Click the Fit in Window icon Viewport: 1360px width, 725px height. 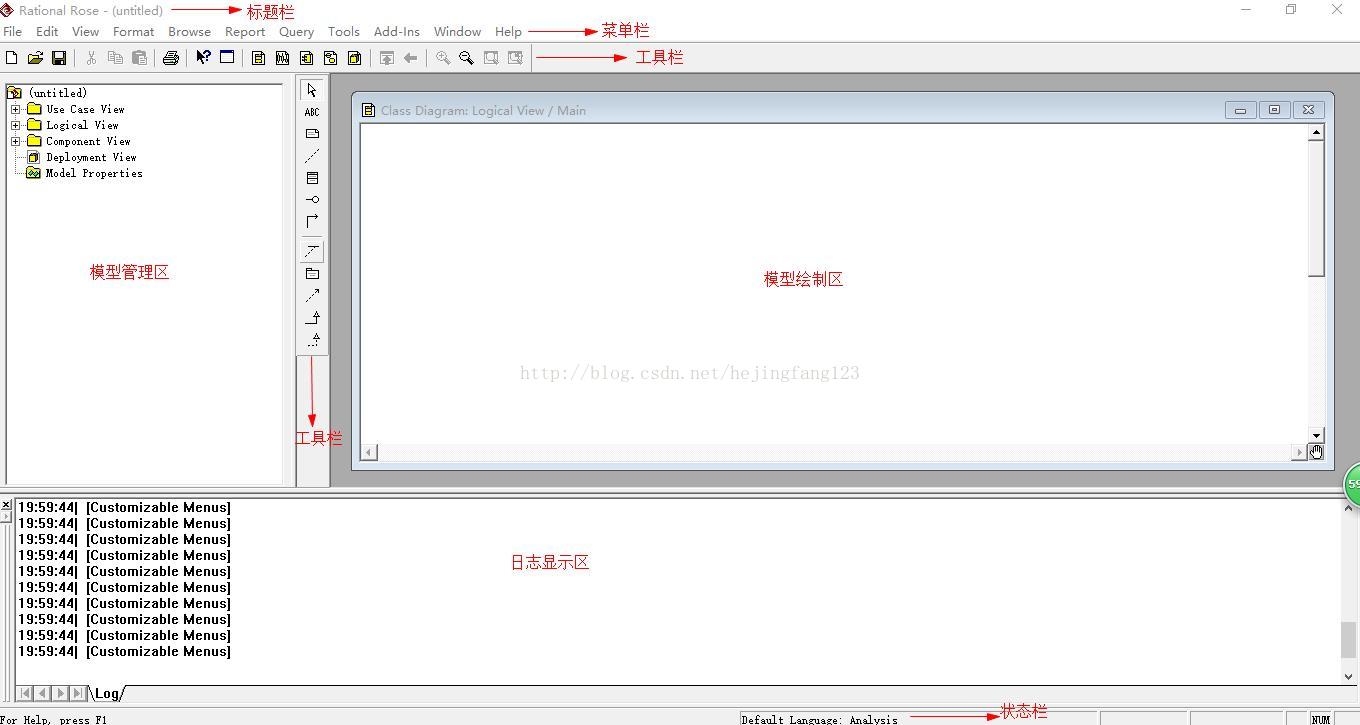[491, 58]
